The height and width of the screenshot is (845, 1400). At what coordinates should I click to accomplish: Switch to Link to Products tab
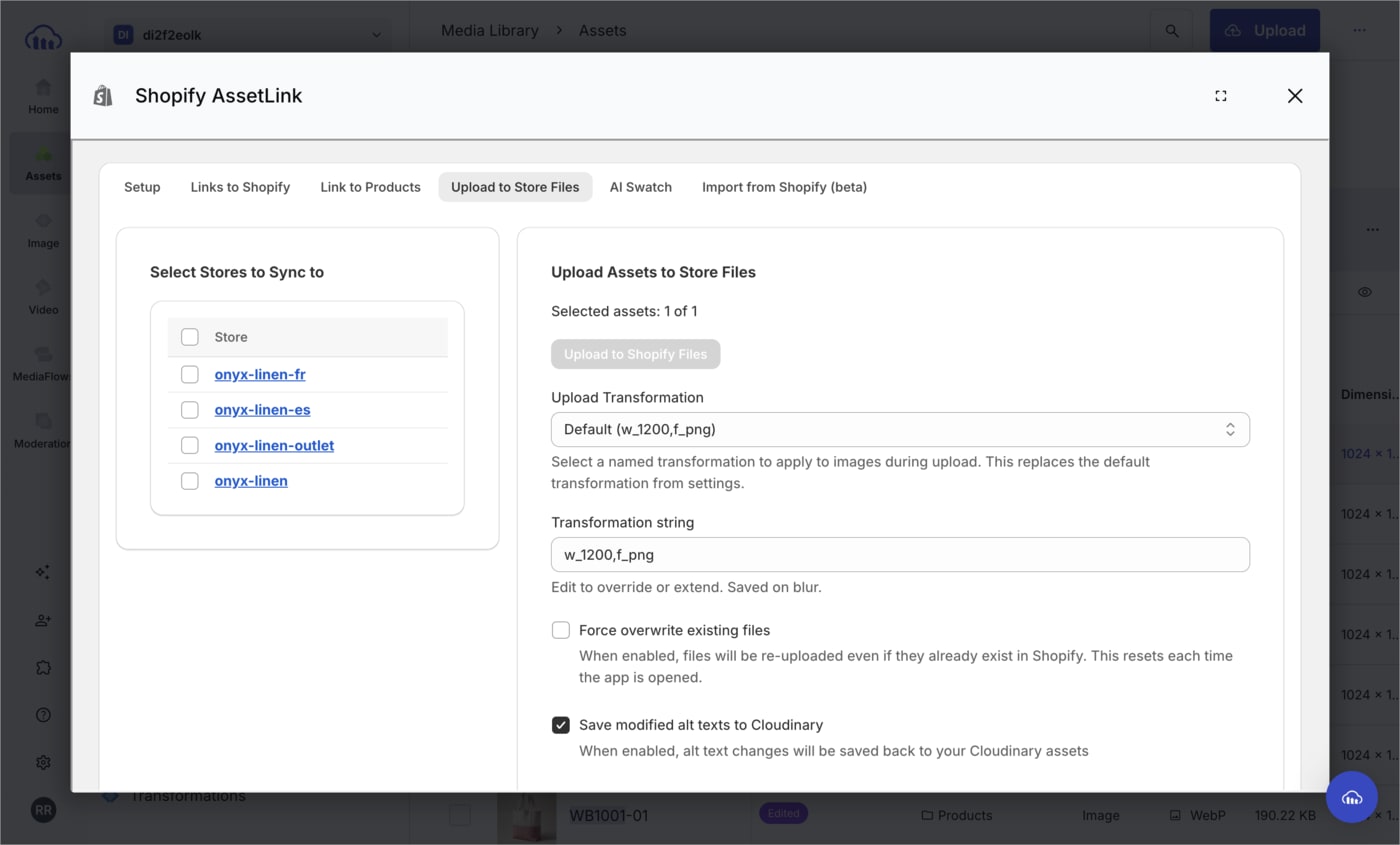pos(370,187)
